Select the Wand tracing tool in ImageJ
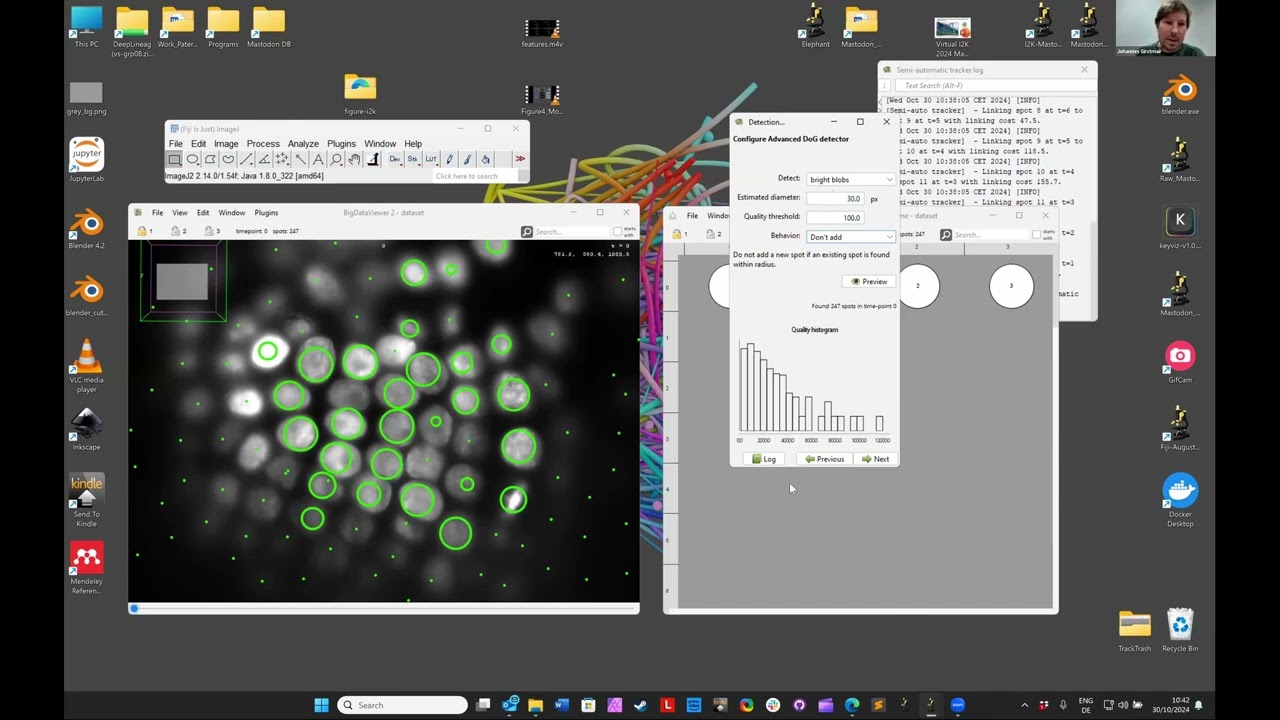This screenshot has height=720, width=1280. (300, 160)
